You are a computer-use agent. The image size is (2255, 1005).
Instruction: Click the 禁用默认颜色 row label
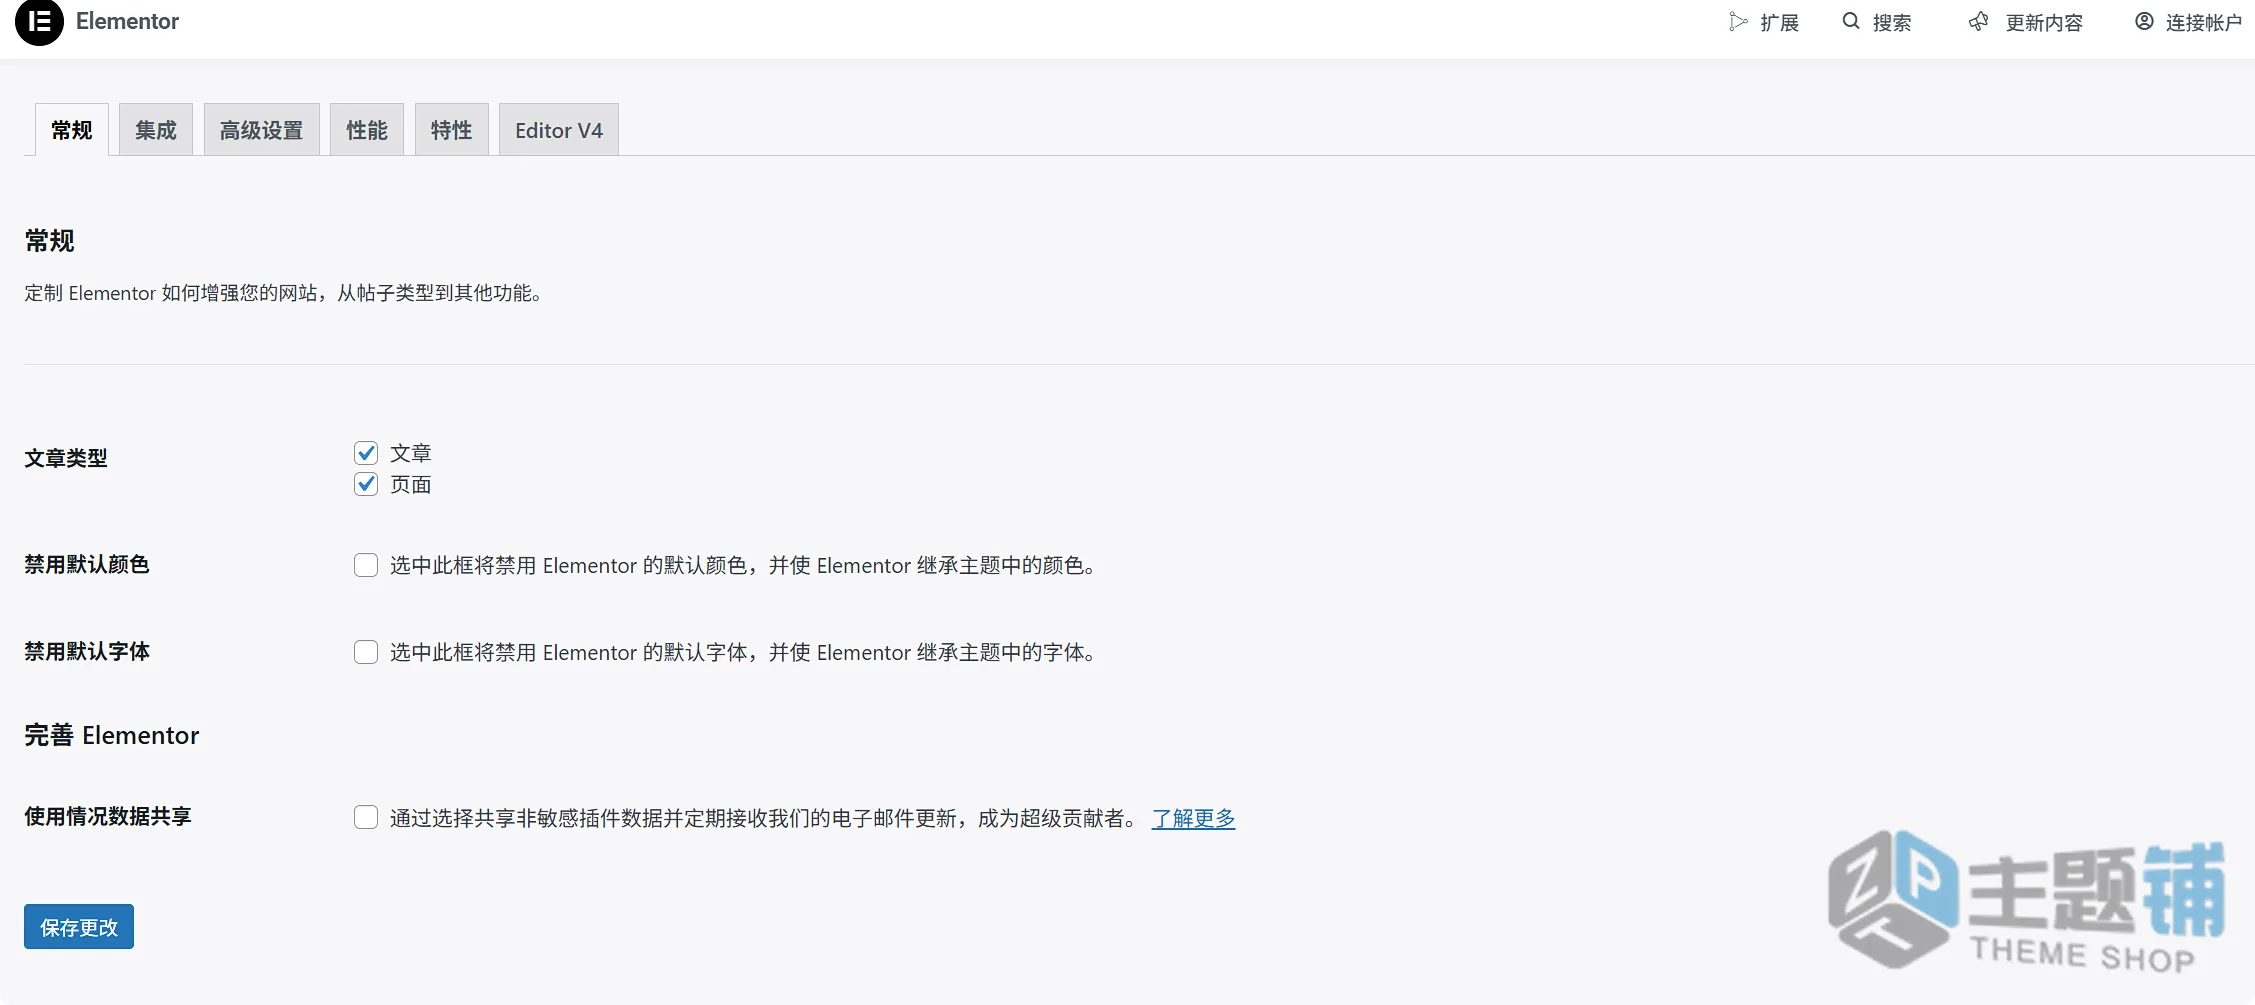pyautogui.click(x=87, y=564)
